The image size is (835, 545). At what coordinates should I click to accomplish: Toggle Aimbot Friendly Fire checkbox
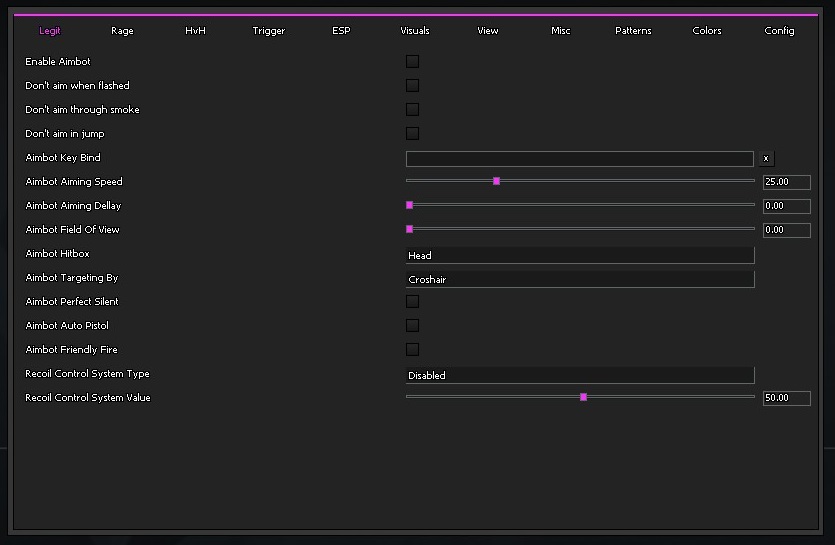[412, 350]
